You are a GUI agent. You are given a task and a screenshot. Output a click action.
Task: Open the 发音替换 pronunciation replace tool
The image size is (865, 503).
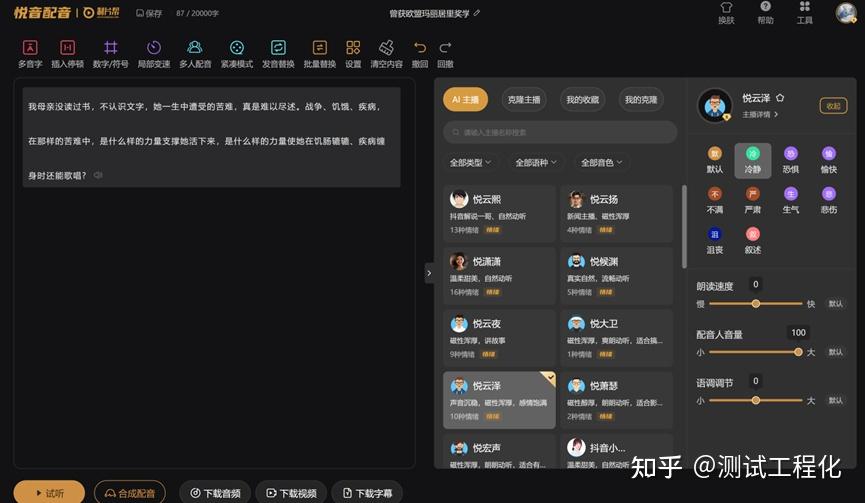[278, 54]
